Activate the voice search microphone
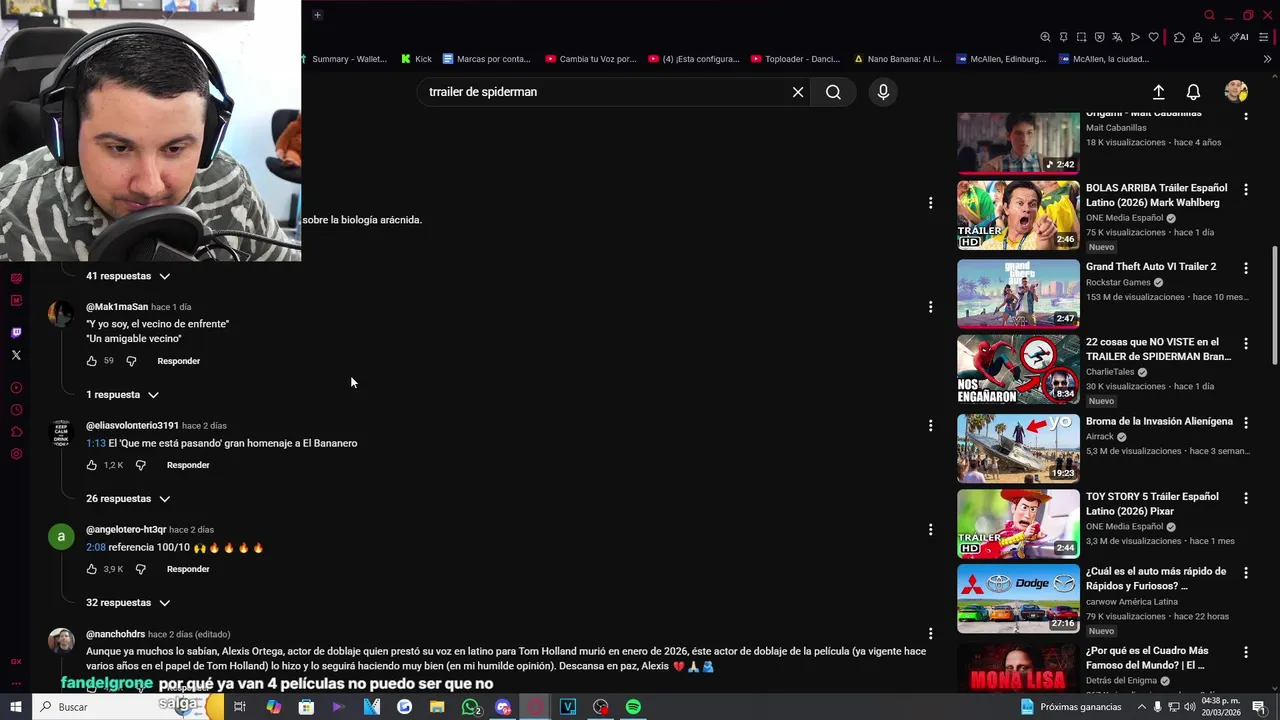This screenshot has width=1280, height=720. [x=883, y=92]
